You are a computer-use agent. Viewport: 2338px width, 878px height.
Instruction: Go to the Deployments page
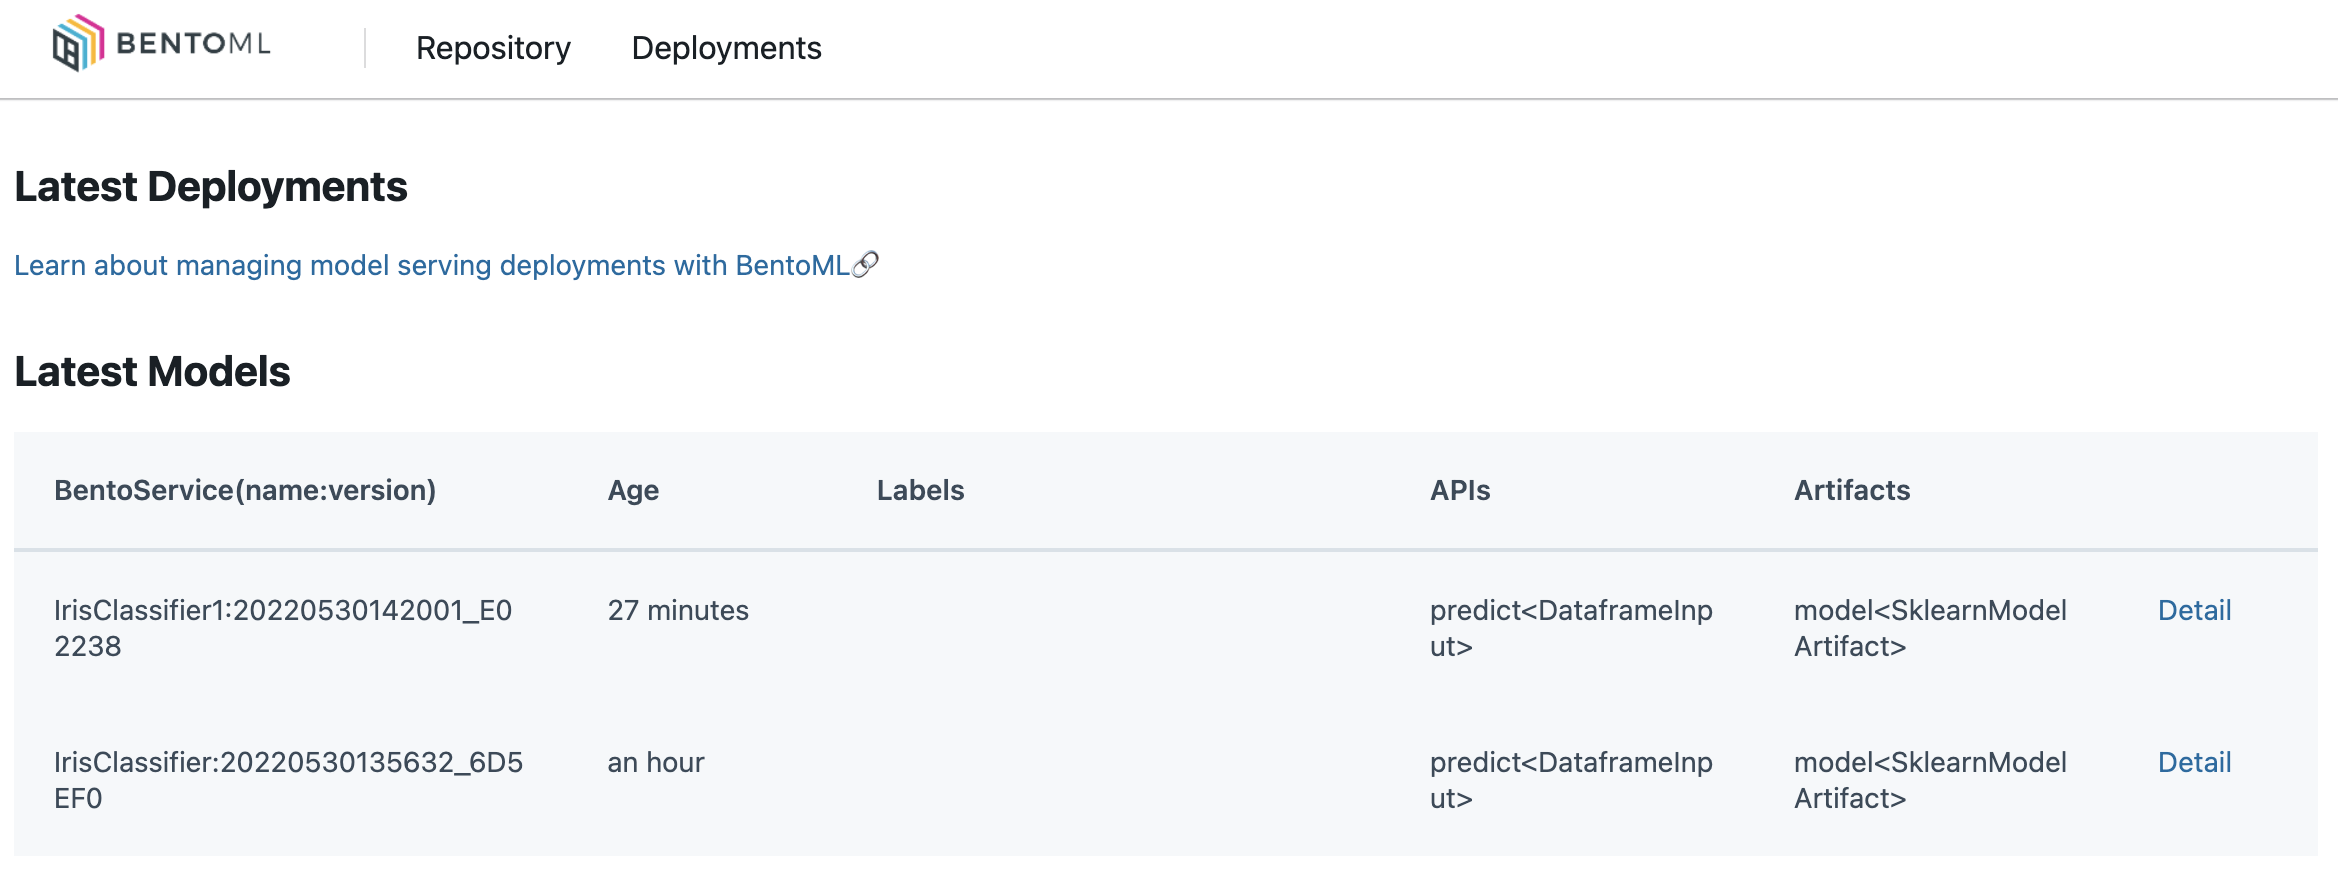[726, 48]
